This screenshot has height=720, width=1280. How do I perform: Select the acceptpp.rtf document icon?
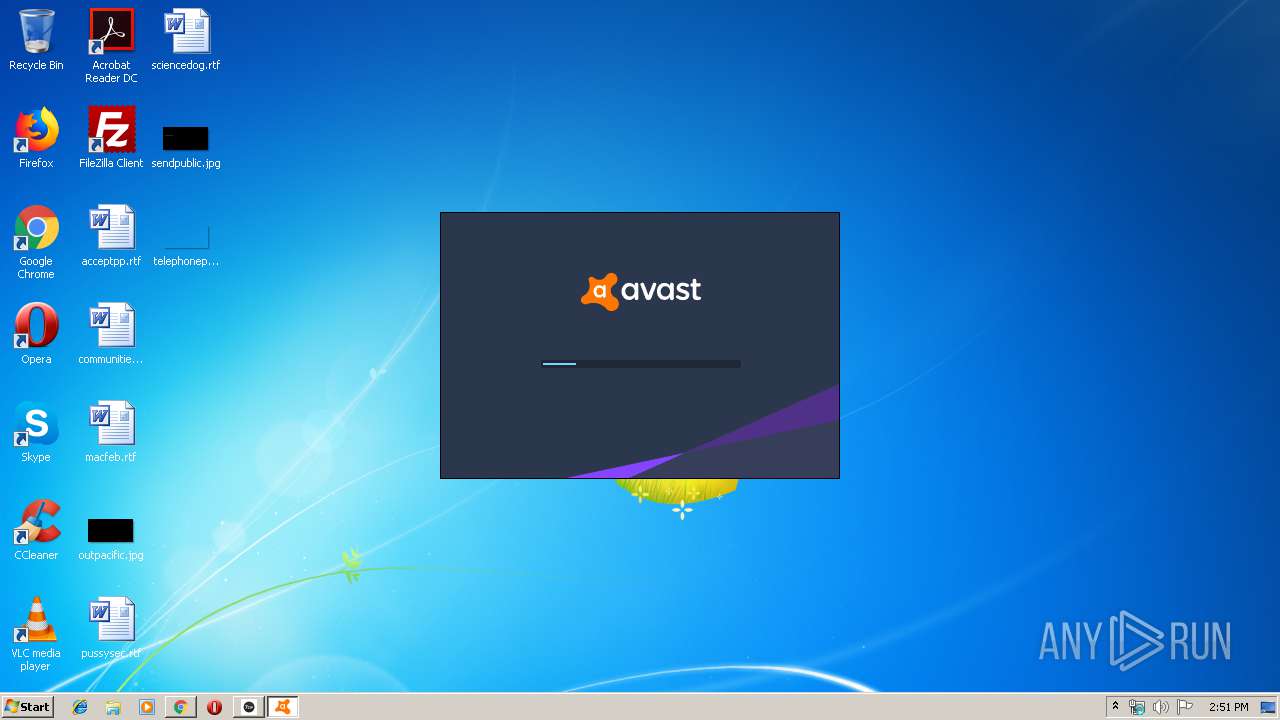[x=111, y=236]
